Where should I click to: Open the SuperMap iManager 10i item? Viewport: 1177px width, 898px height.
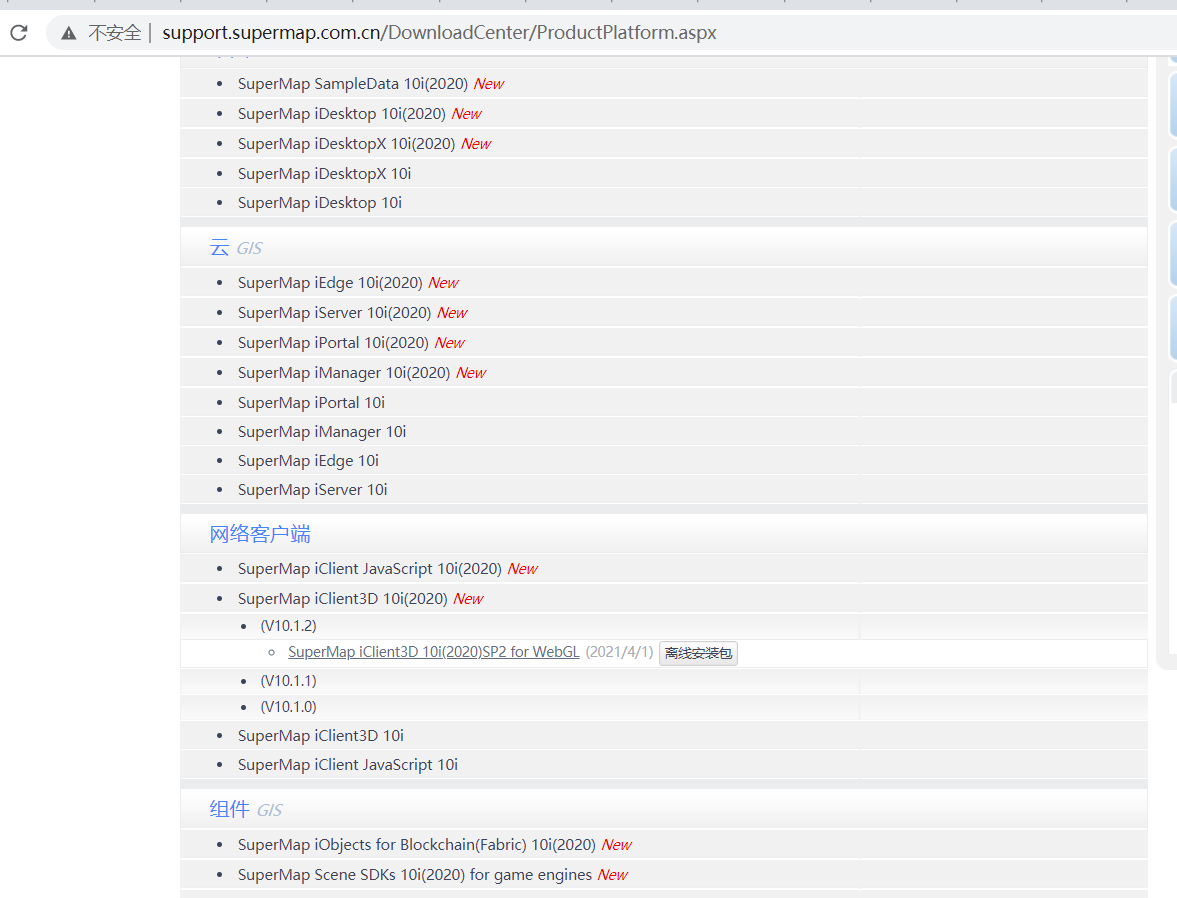pos(322,432)
